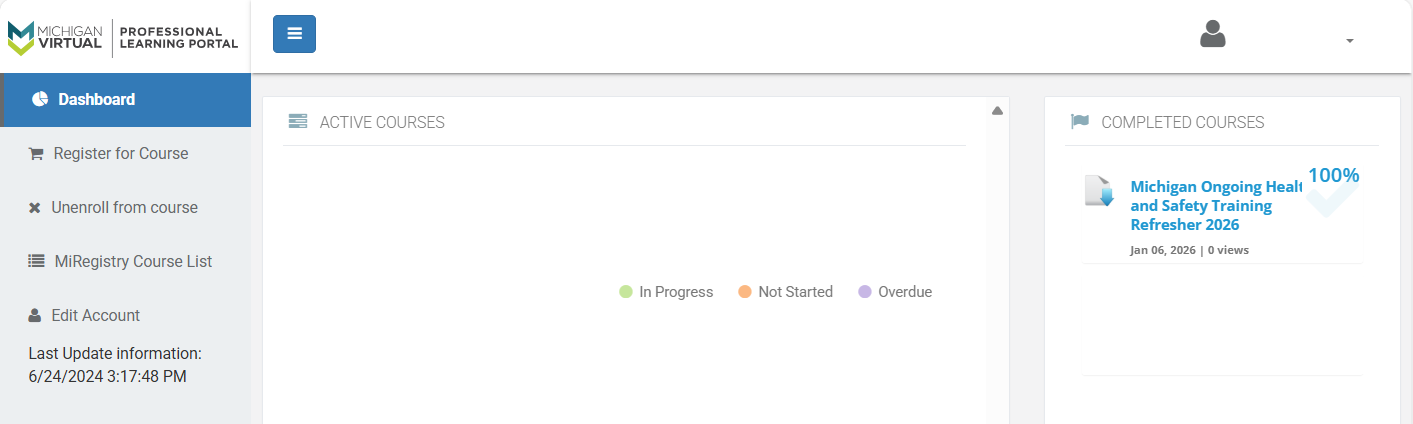
Task: Click the user profile avatar icon
Action: click(1213, 35)
